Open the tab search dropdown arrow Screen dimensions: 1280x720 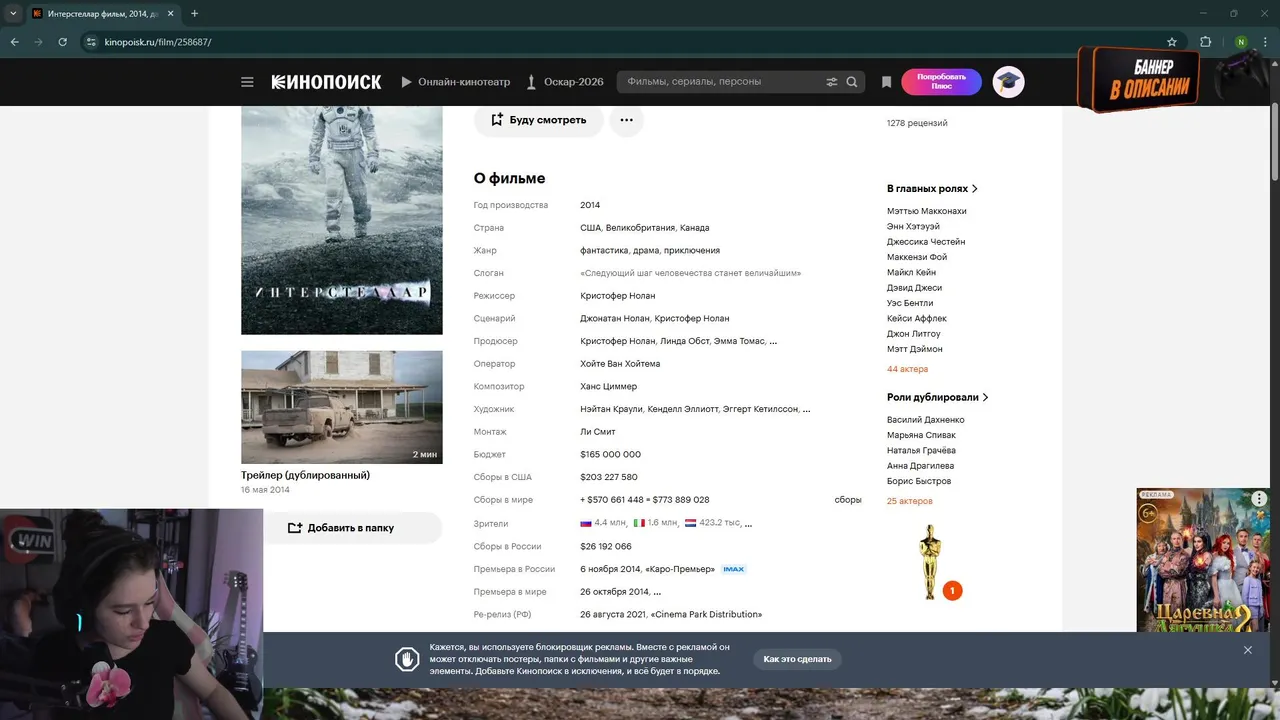13,13
